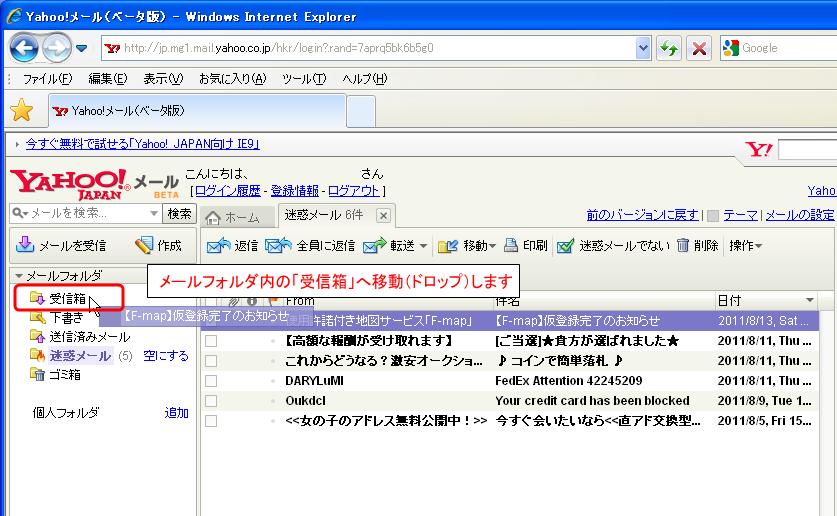
Task: Open the ツール(T) menu
Action: (x=304, y=79)
